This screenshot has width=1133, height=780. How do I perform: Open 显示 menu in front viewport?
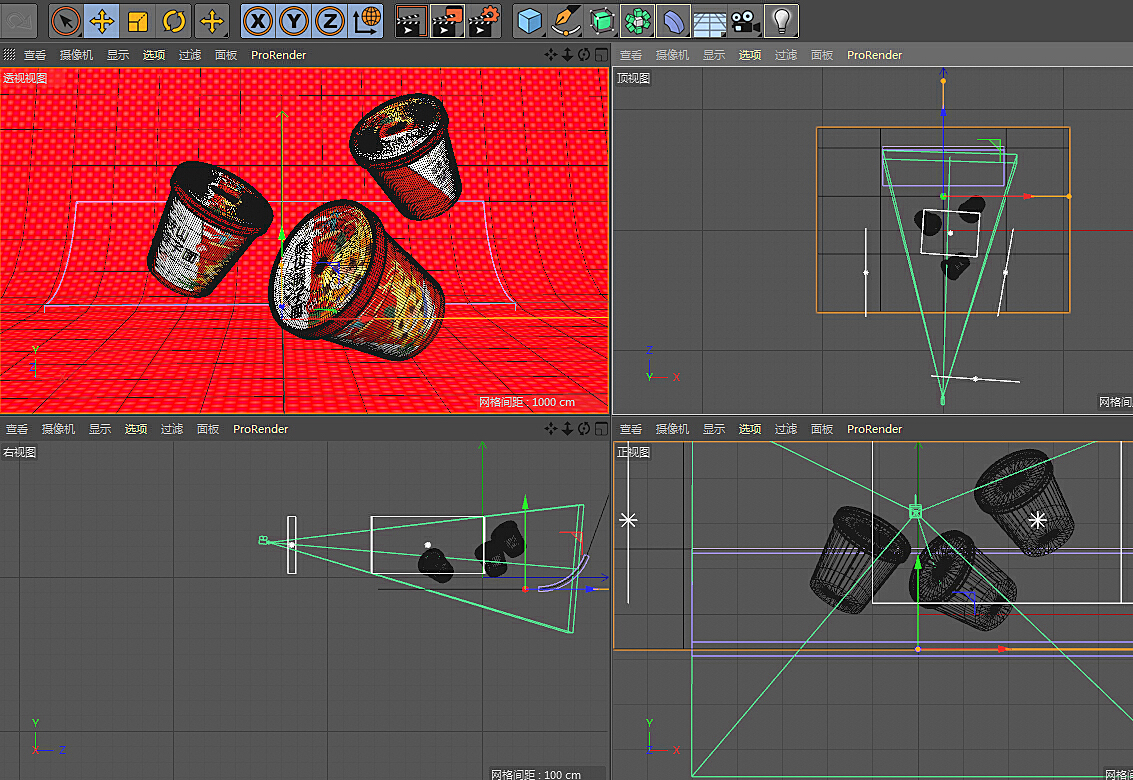pos(714,429)
